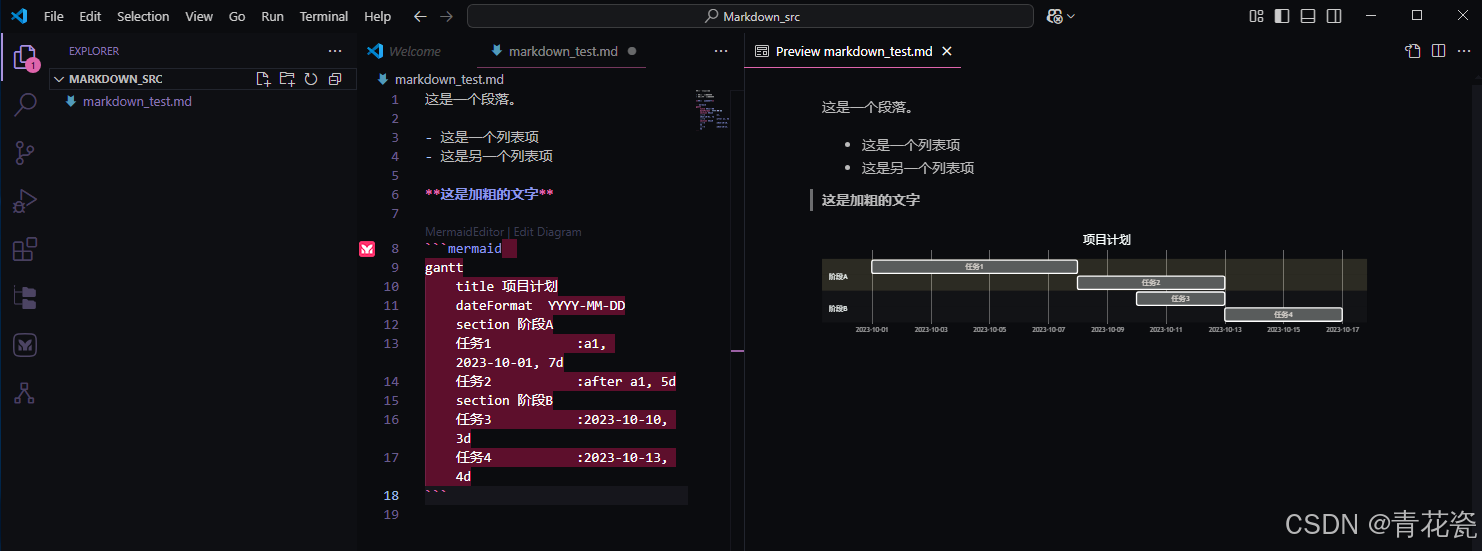Open the Mermaid chart activity bar icon
Viewport: 1482px width, 551px height.
(x=24, y=345)
